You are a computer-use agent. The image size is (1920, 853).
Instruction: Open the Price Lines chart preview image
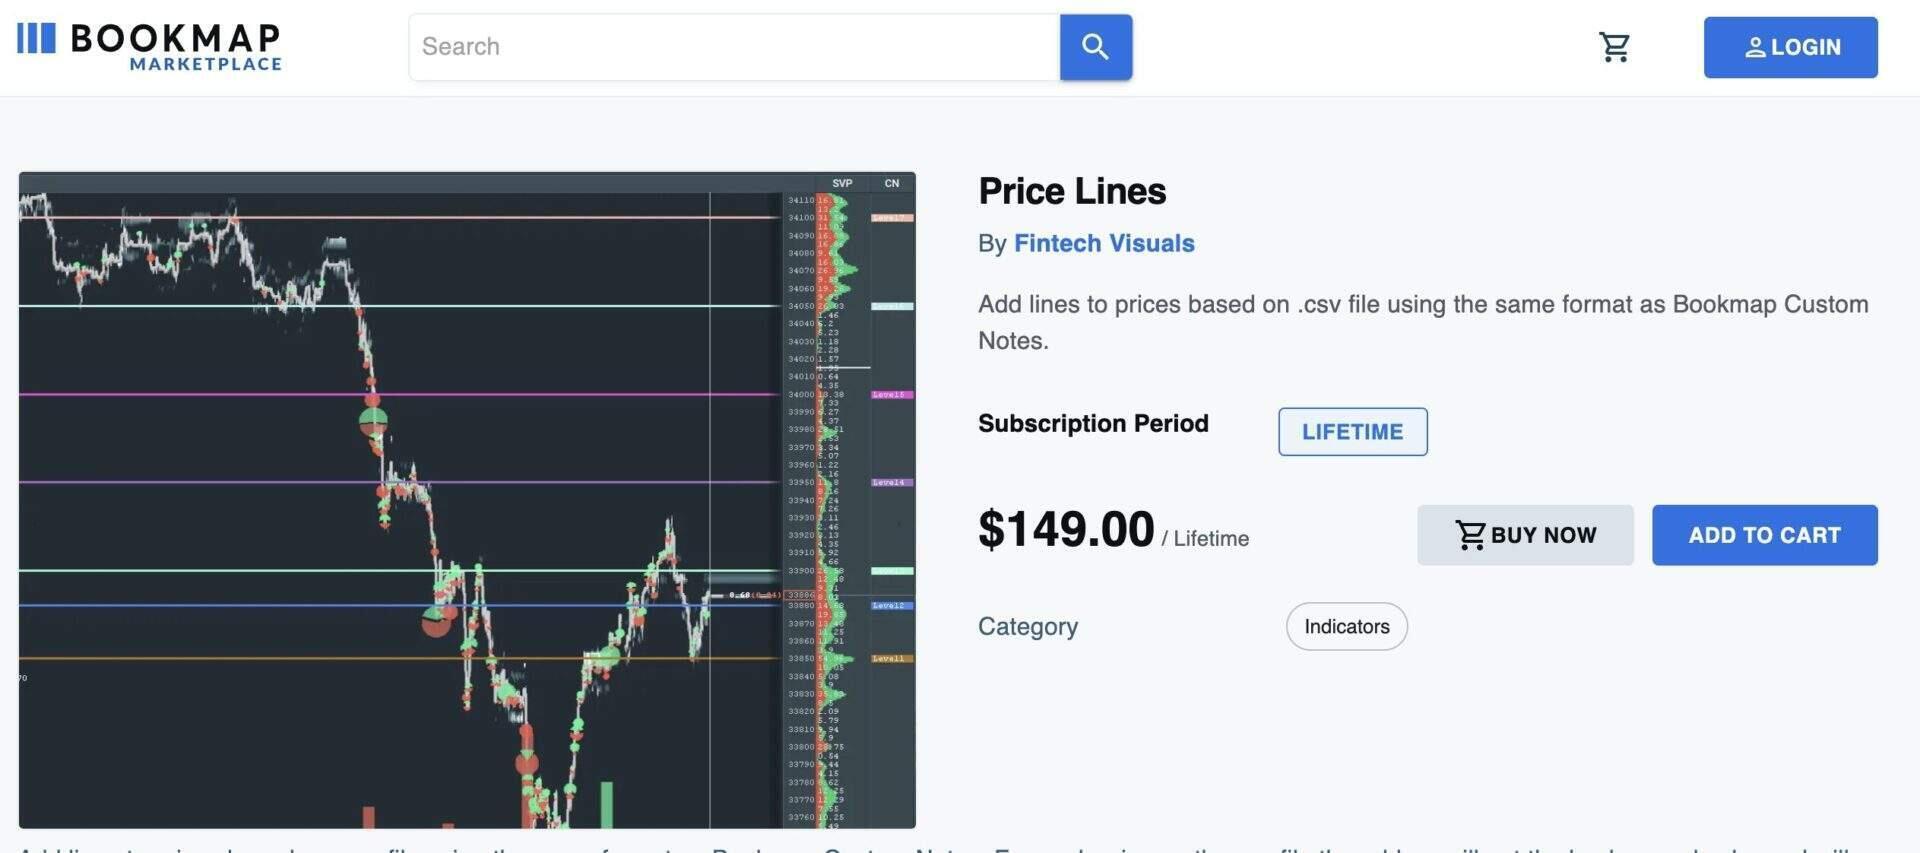[x=400, y=500]
